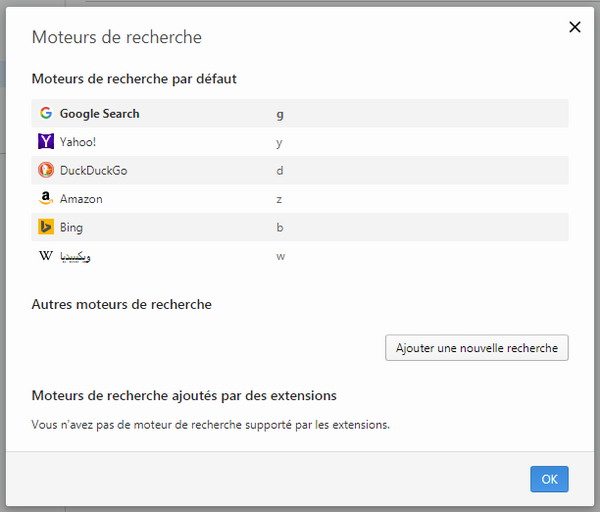600x512 pixels.
Task: Click the keyword 'y' for Yahoo!
Action: (279, 143)
